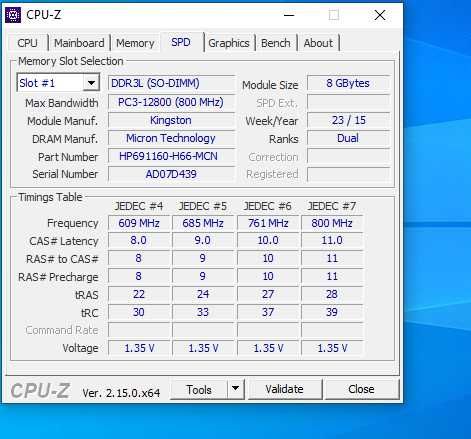Image resolution: width=471 pixels, height=439 pixels.
Task: Click the empty Registered field
Action: 348,174
